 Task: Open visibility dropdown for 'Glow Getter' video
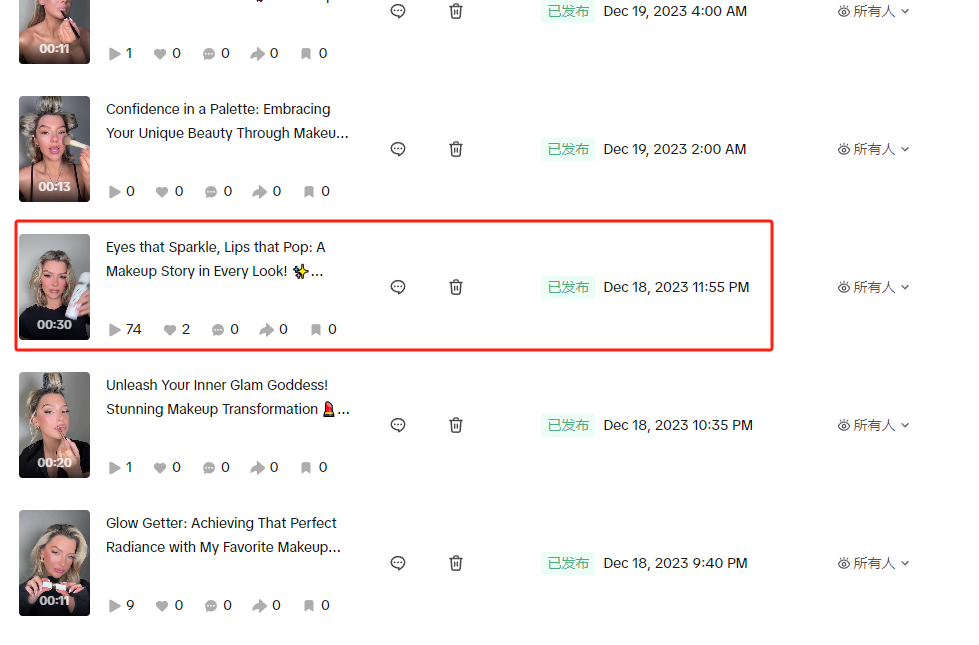coord(874,563)
